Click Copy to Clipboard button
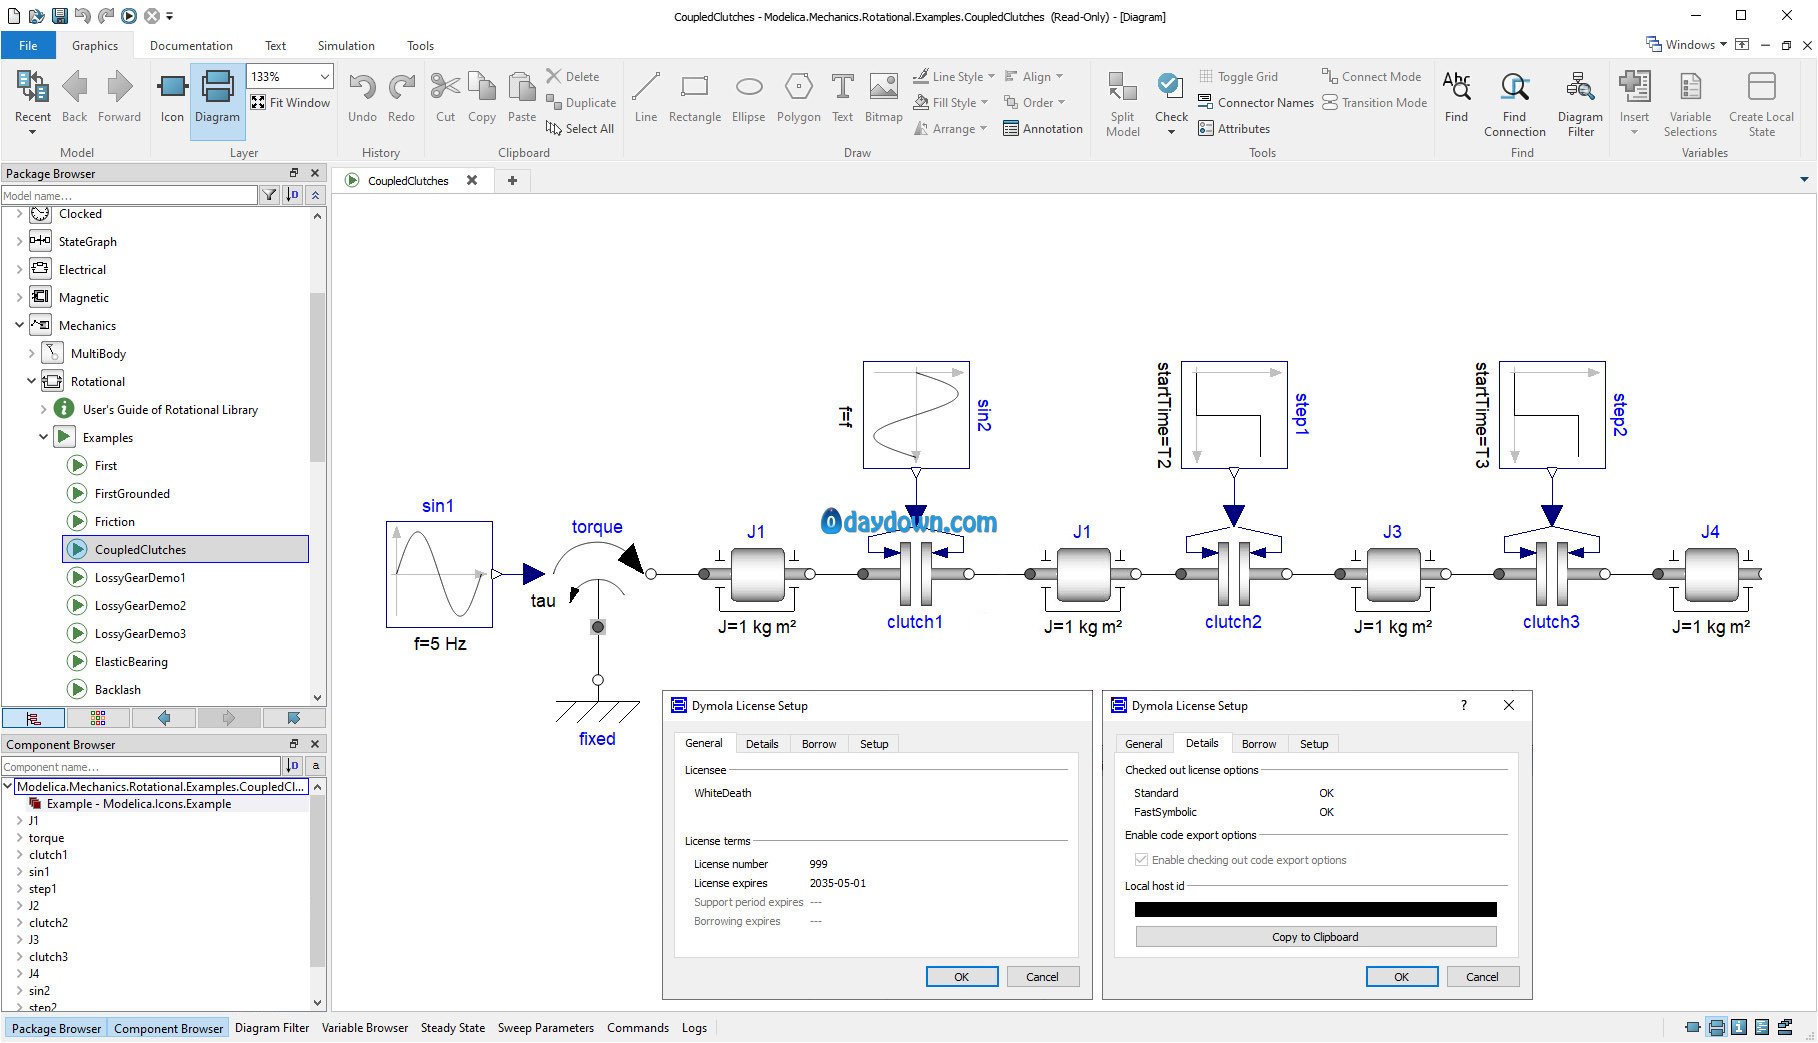The image size is (1818, 1043). 1315,937
